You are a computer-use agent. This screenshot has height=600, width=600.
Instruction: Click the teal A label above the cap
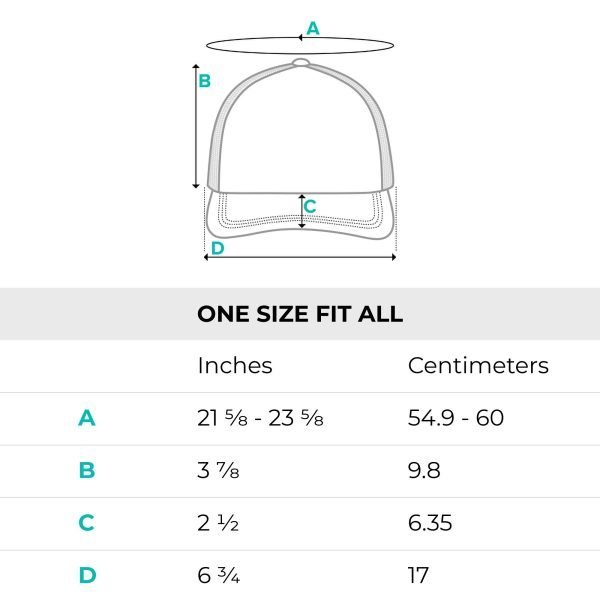coord(312,28)
